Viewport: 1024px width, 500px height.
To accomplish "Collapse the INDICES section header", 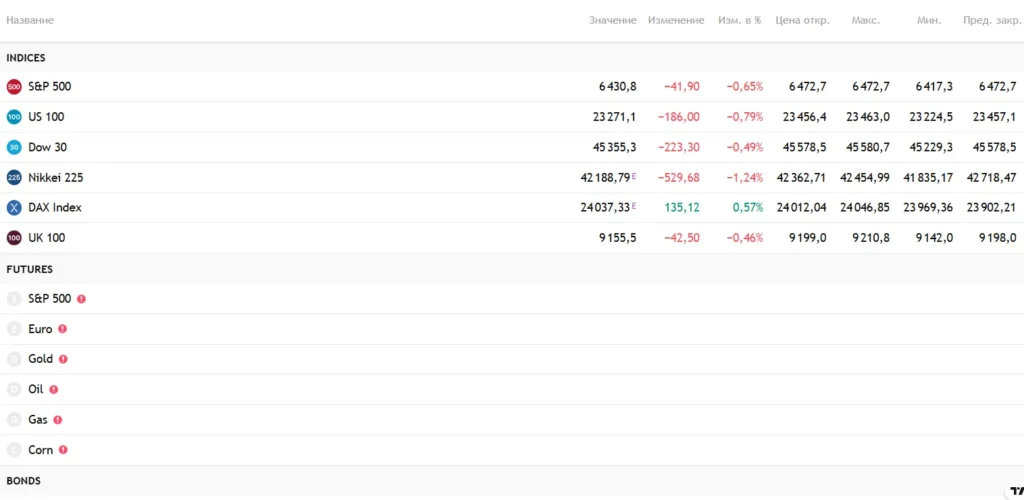I will (26, 58).
